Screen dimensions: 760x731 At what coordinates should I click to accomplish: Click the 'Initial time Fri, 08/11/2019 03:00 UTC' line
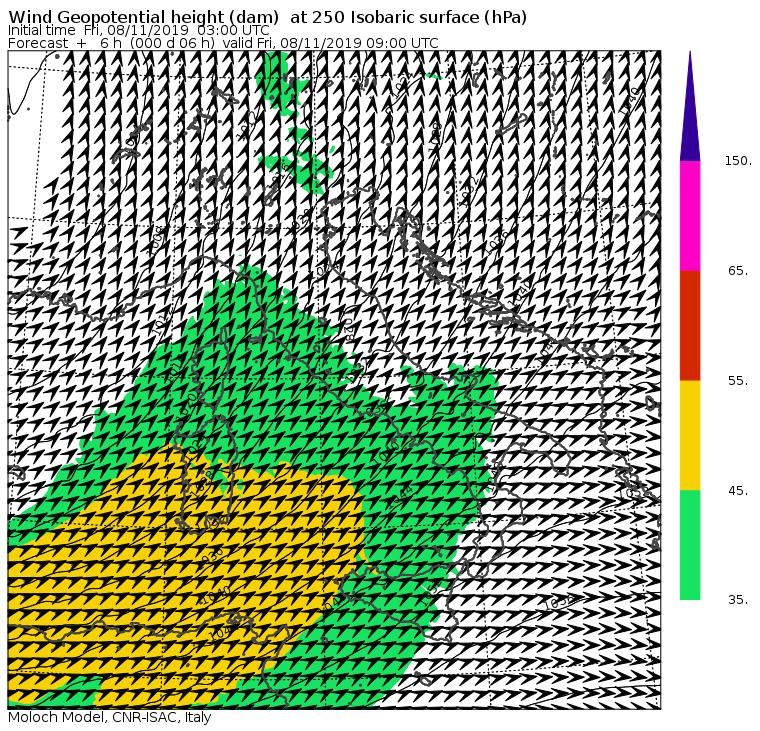[139, 30]
